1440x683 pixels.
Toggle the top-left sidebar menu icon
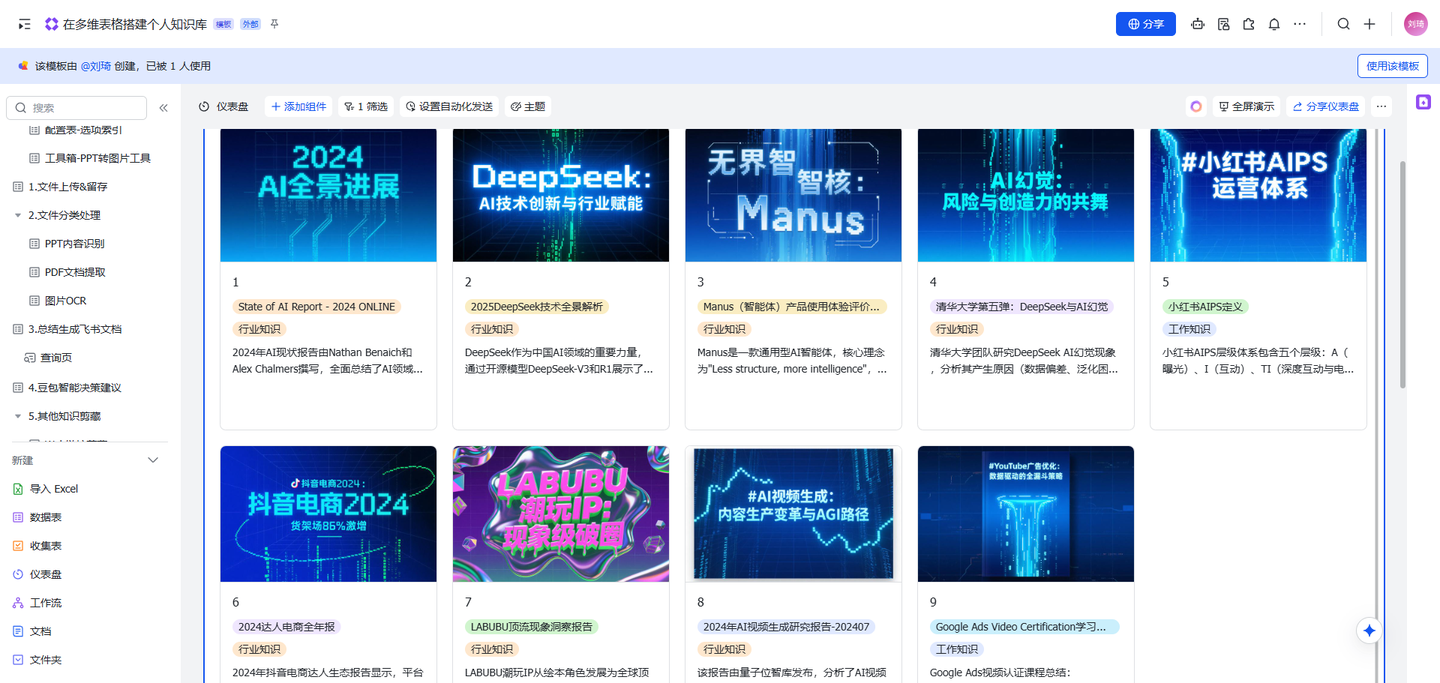(24, 24)
